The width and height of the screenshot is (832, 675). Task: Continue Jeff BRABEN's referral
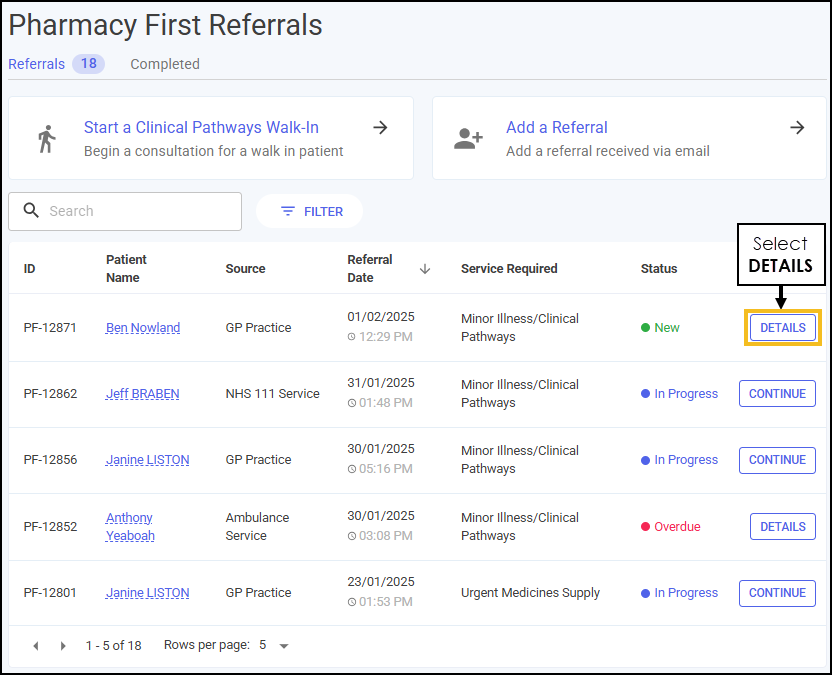tap(777, 394)
